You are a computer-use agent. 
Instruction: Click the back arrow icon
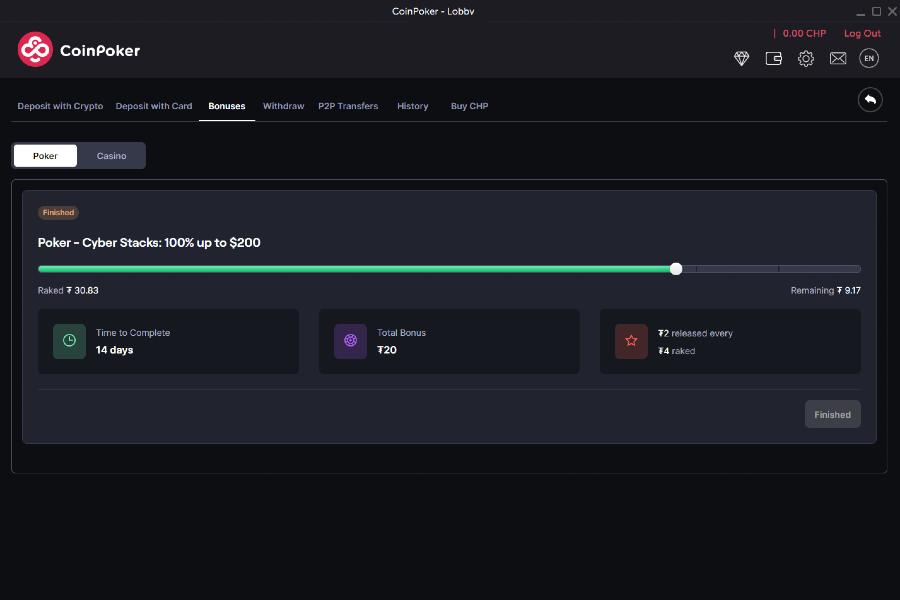point(870,100)
